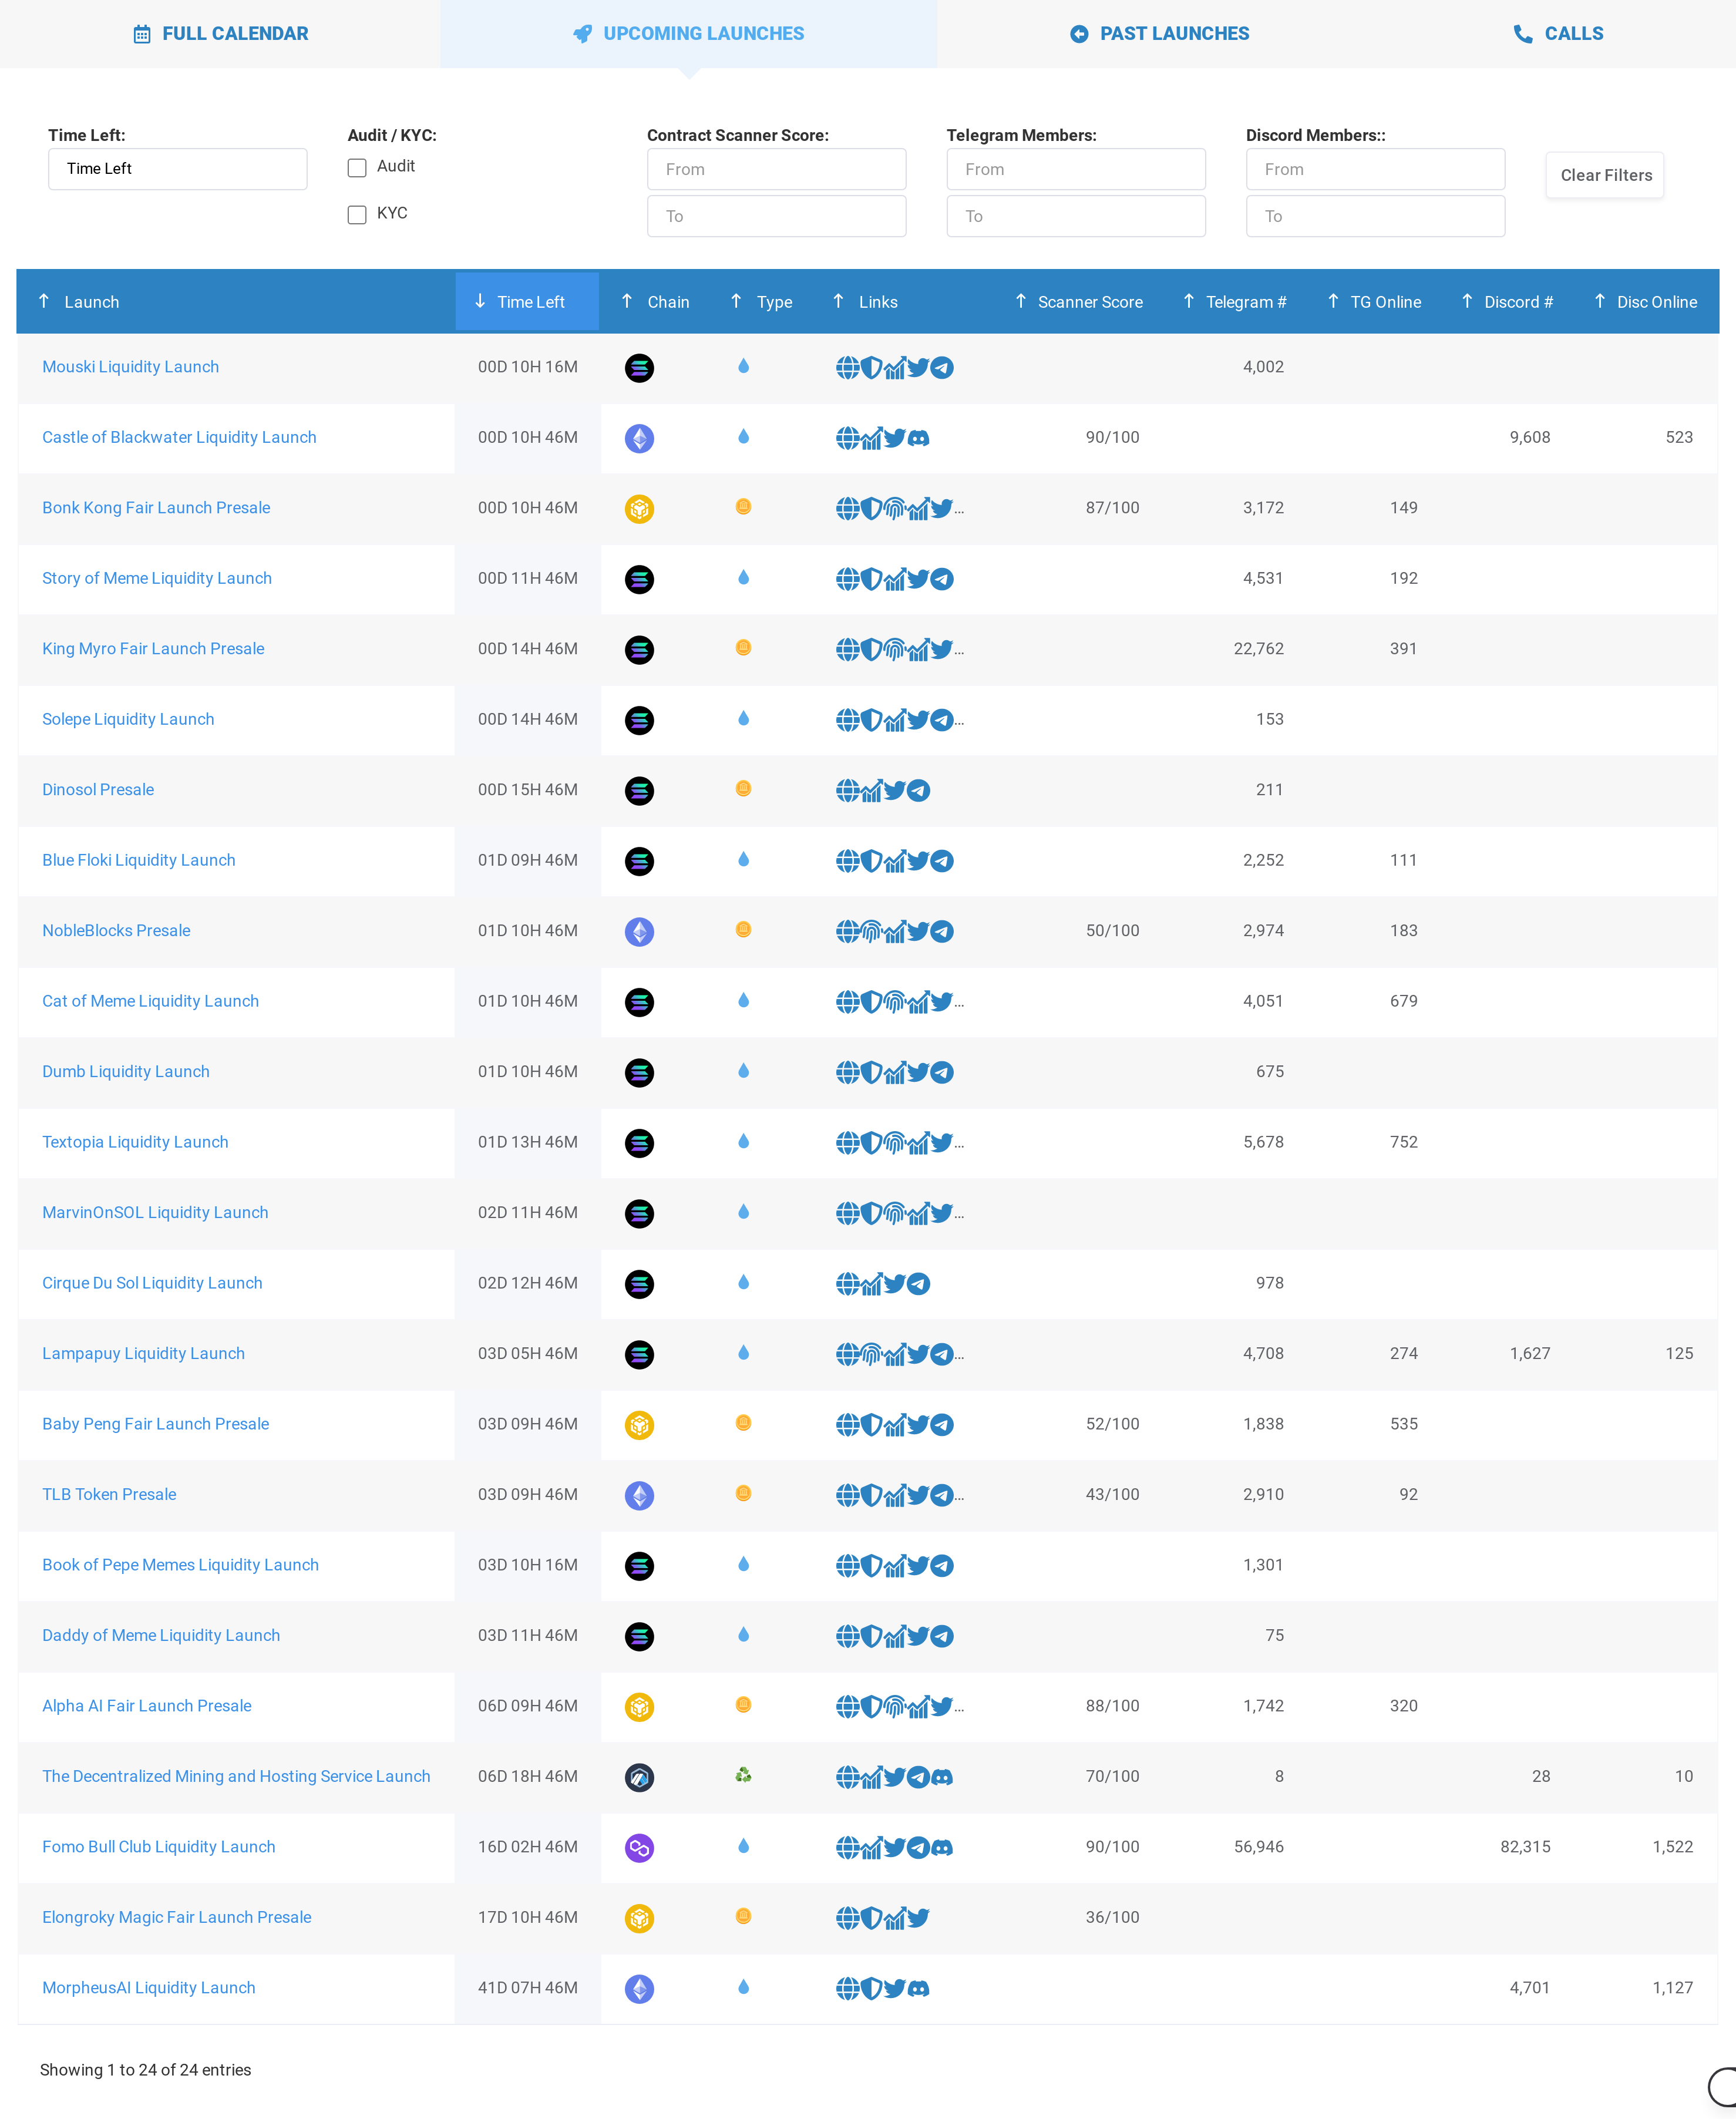Sort table by Disc Online column
1736x2119 pixels.
(x=1646, y=302)
